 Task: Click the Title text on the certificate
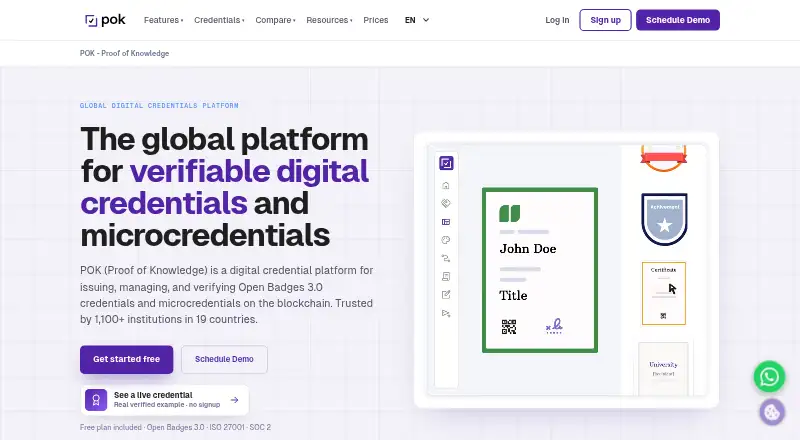[x=513, y=296]
